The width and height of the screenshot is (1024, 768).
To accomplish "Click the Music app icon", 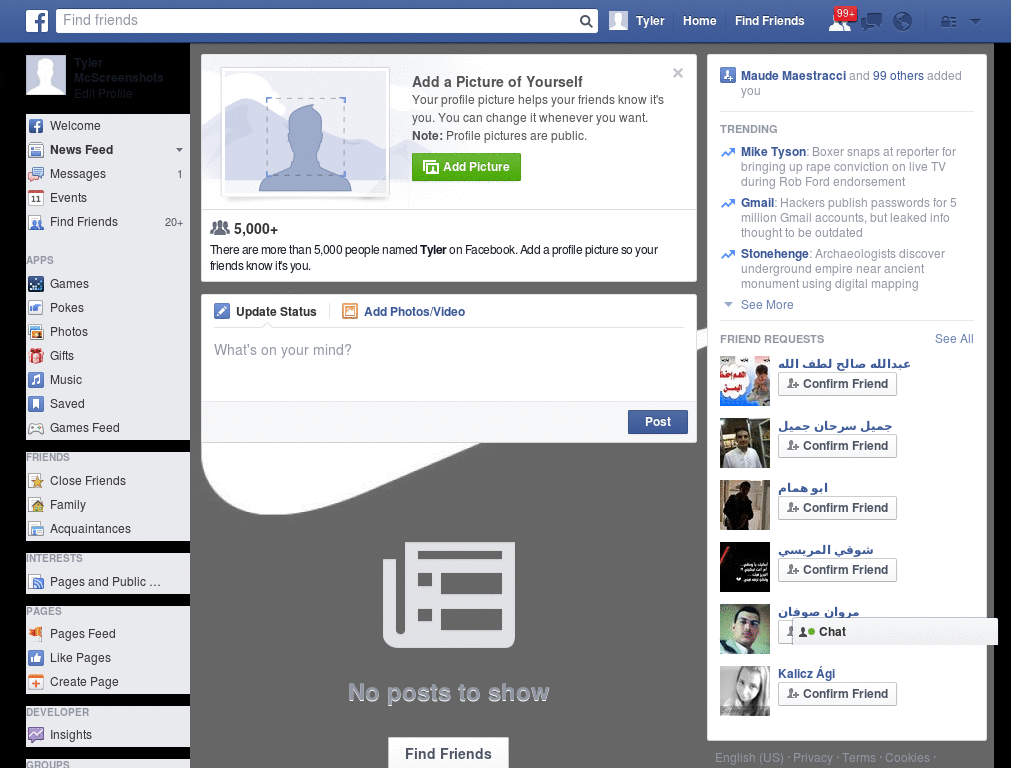I will (36, 380).
